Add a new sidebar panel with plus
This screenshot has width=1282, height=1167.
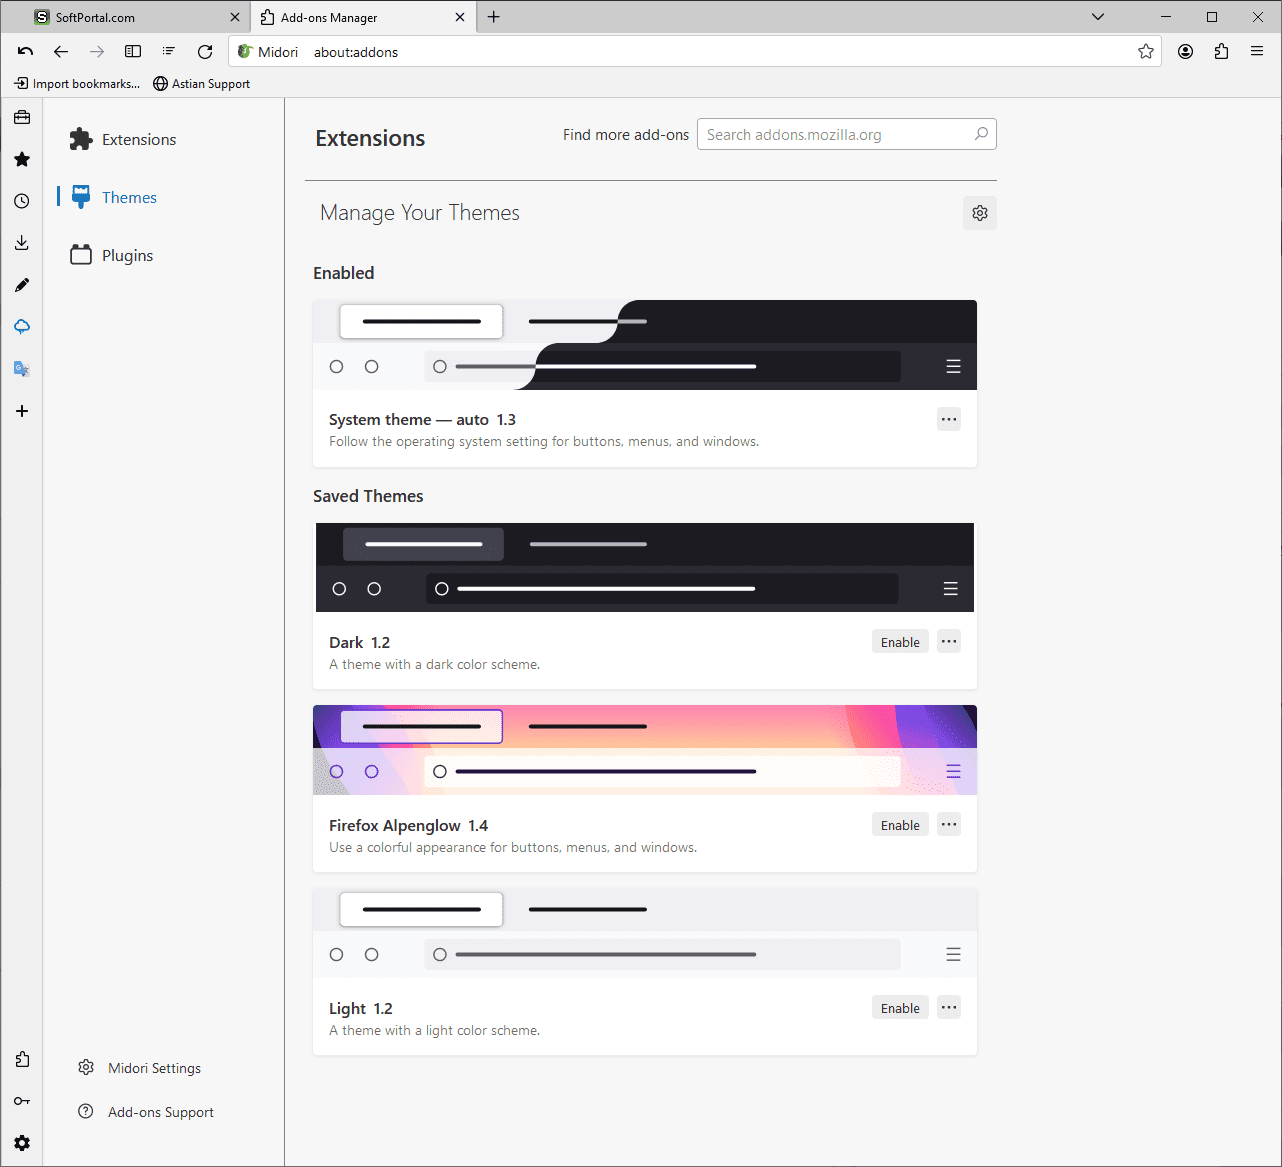point(22,411)
